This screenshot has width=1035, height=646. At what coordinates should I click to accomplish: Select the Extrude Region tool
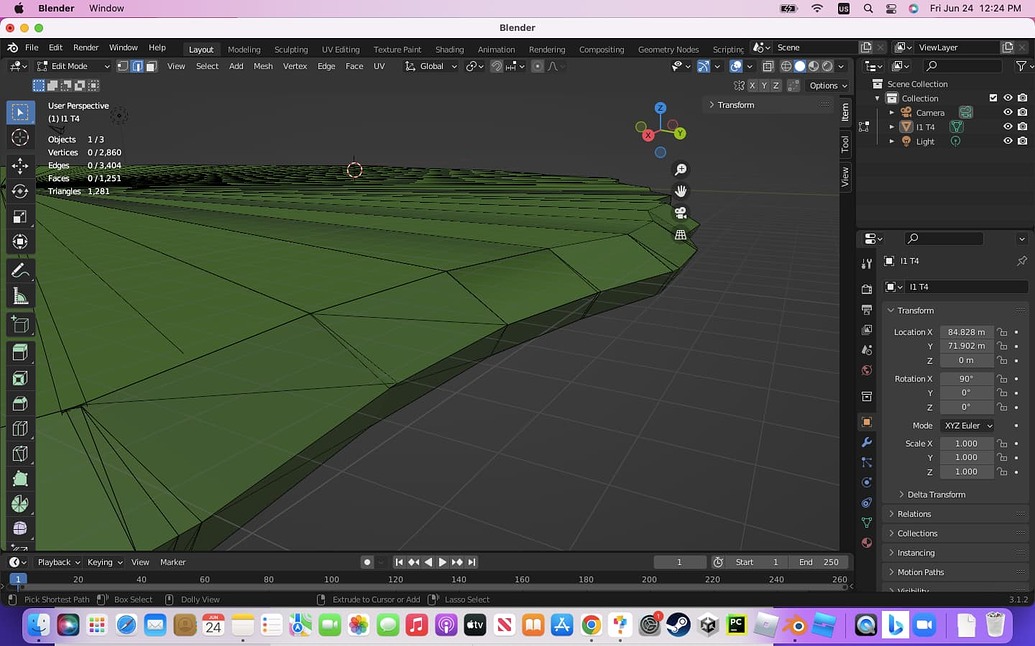coord(20,352)
